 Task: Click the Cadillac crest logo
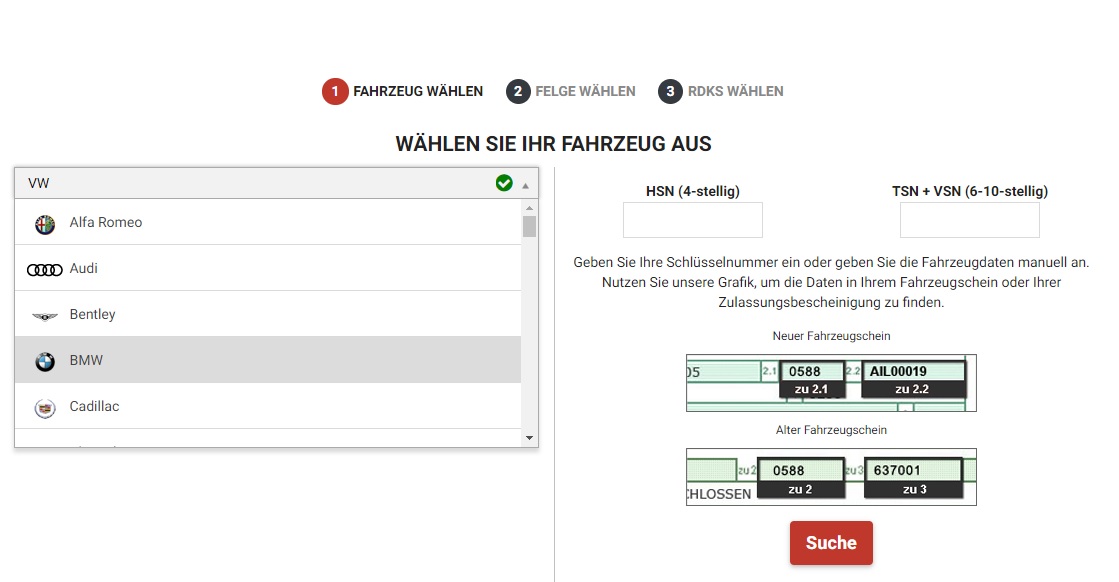click(x=45, y=407)
